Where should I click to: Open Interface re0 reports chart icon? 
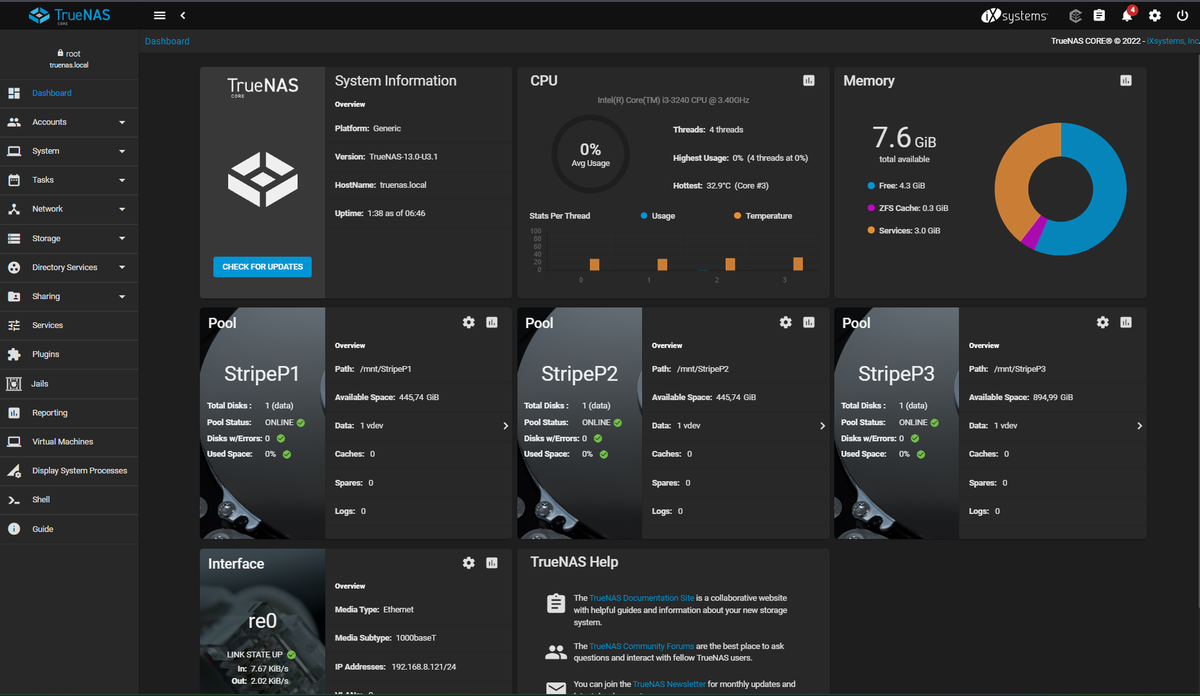[x=492, y=563]
